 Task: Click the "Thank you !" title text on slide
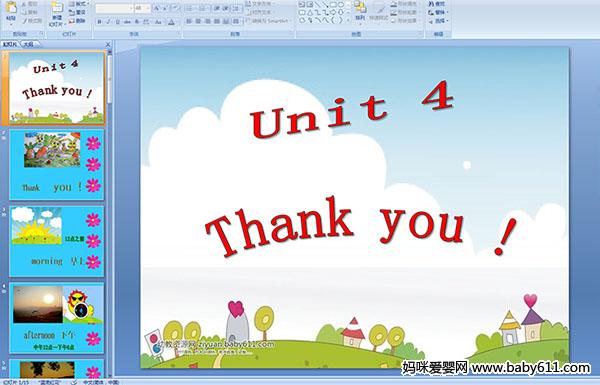(x=361, y=226)
